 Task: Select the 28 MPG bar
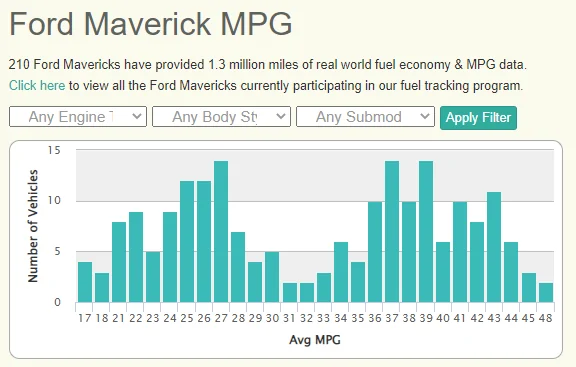point(238,267)
